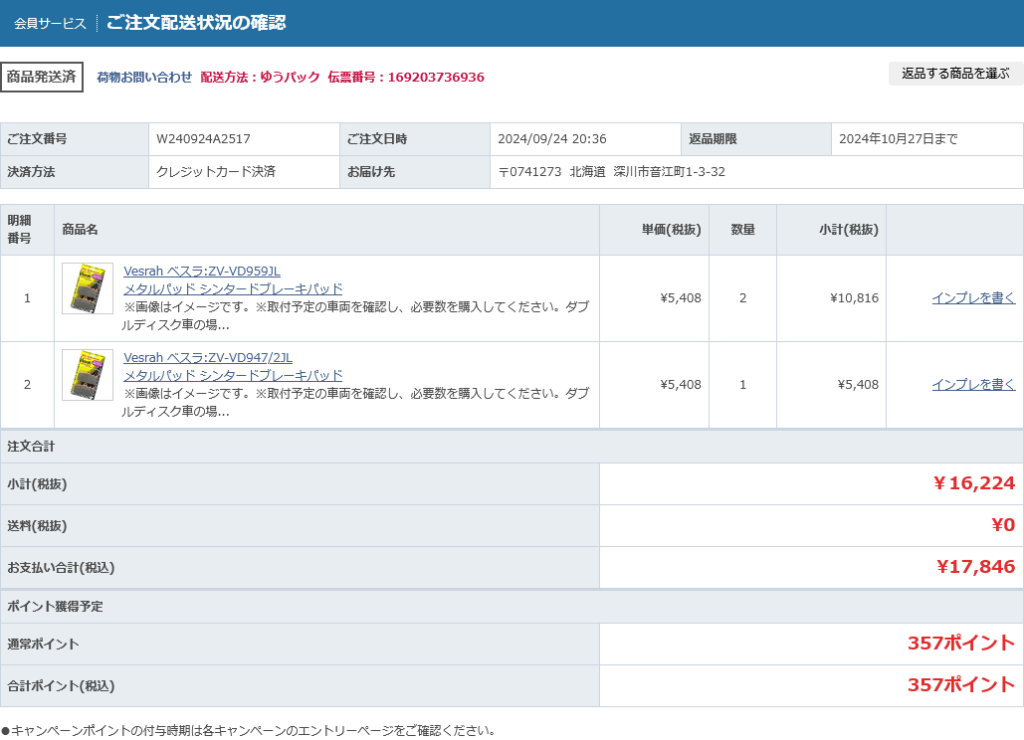Click the 357ポイント value in 合計ポイント row
Image resolution: width=1024 pixels, height=740 pixels.
click(x=960, y=685)
